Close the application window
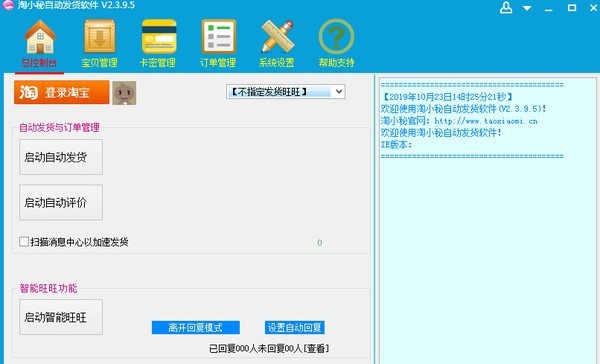Image resolution: width=600 pixels, height=364 pixels. [593, 8]
